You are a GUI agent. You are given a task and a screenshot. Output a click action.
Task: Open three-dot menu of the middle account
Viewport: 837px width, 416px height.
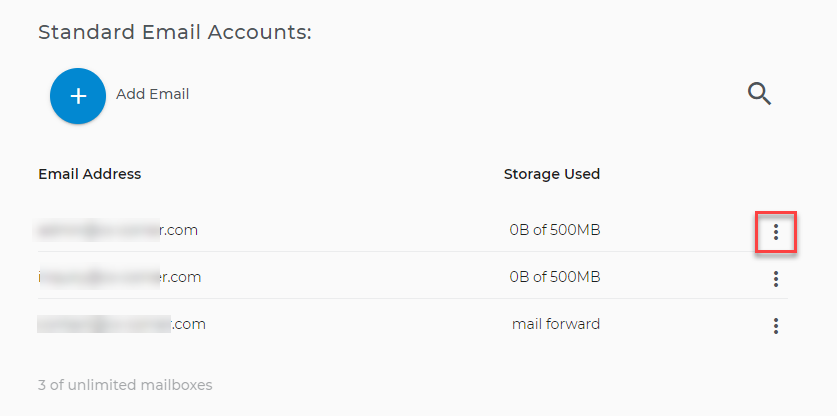click(x=776, y=279)
